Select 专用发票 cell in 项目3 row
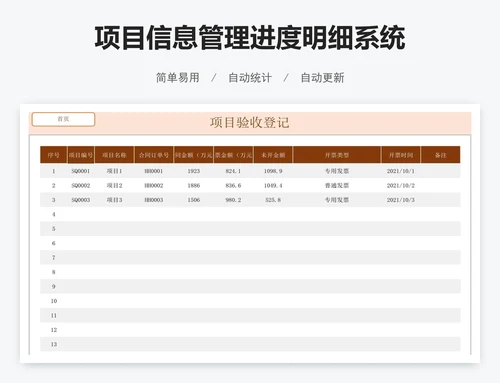This screenshot has width=500, height=383. coord(337,200)
